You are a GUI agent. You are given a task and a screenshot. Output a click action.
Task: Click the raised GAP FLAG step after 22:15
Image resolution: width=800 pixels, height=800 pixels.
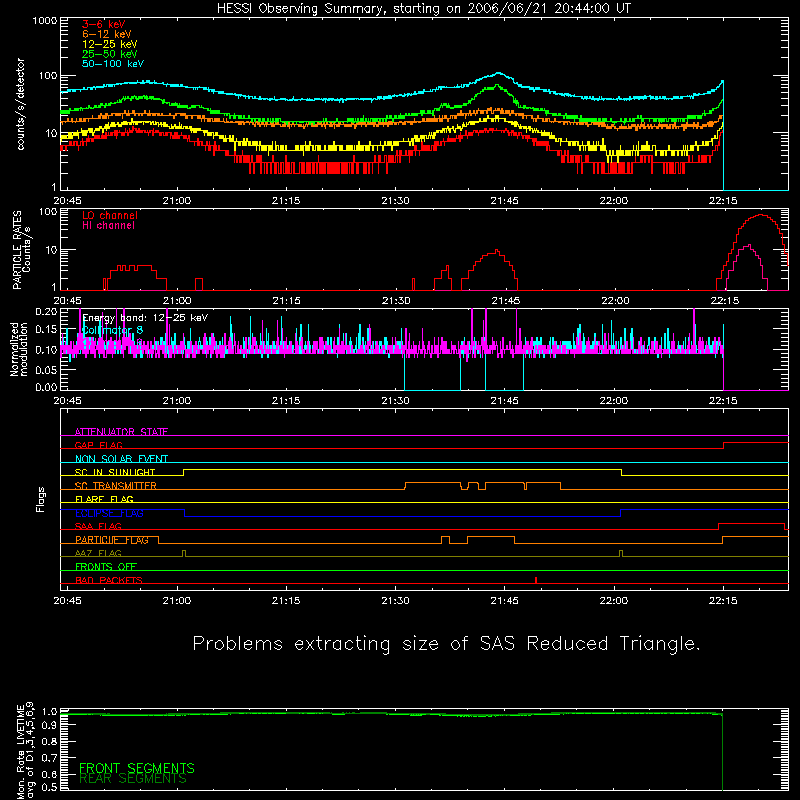pos(756,443)
